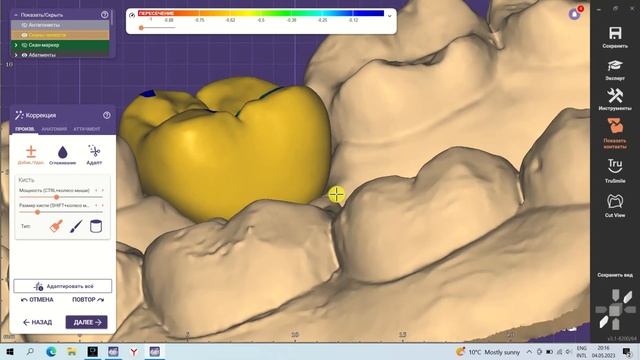Toggle Показать контакты in sidebar
Screen dimensions: 640x360
[615, 133]
